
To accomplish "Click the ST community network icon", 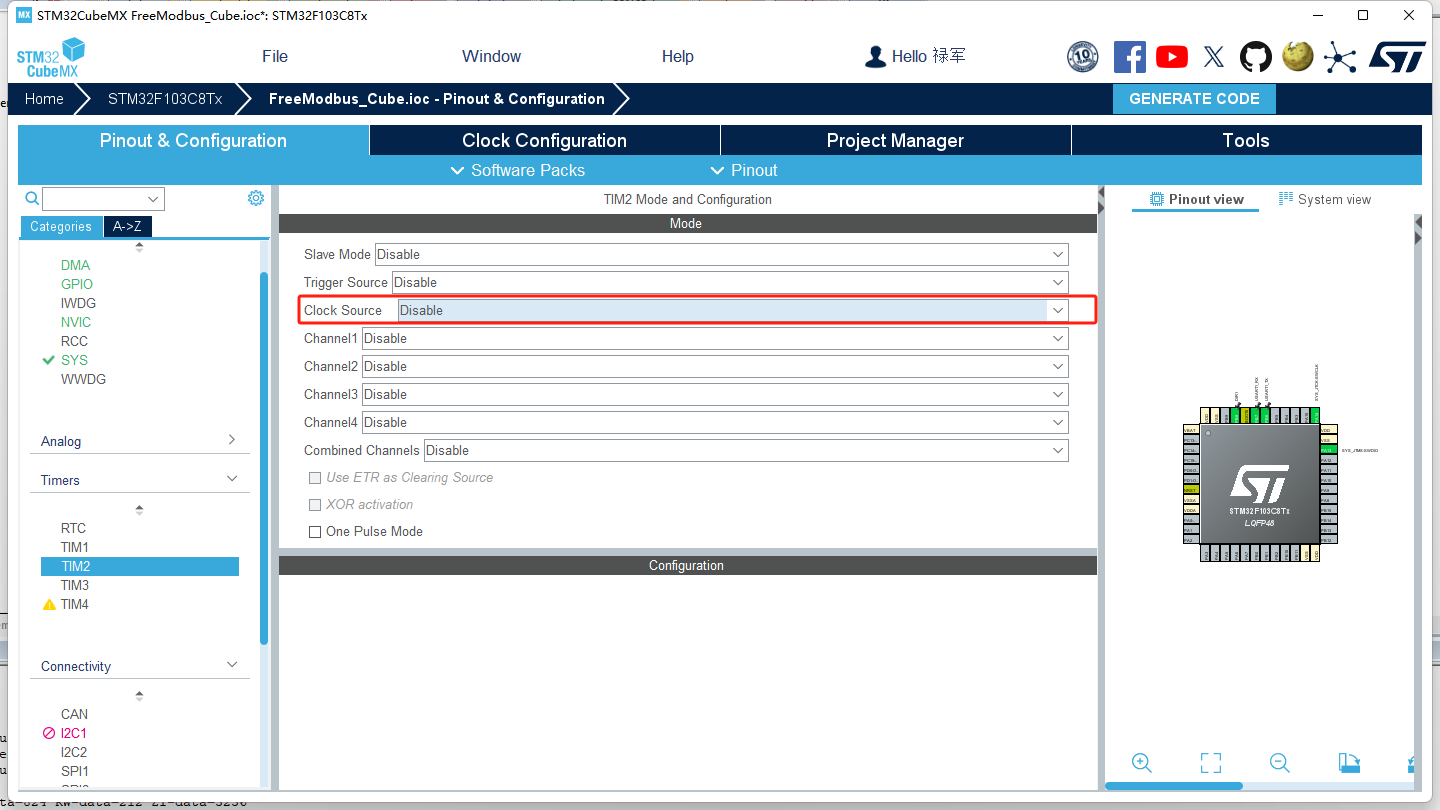I will coord(1340,57).
